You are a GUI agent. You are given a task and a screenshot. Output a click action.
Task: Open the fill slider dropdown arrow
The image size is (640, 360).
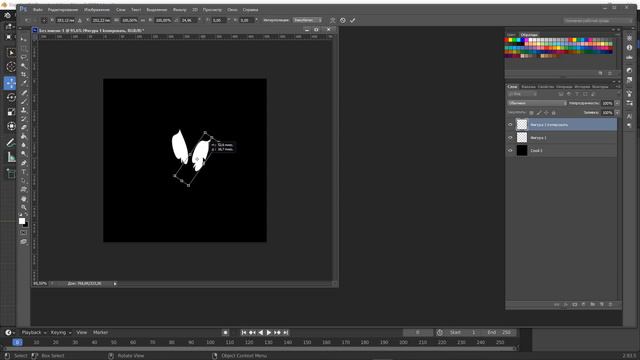click(617, 113)
